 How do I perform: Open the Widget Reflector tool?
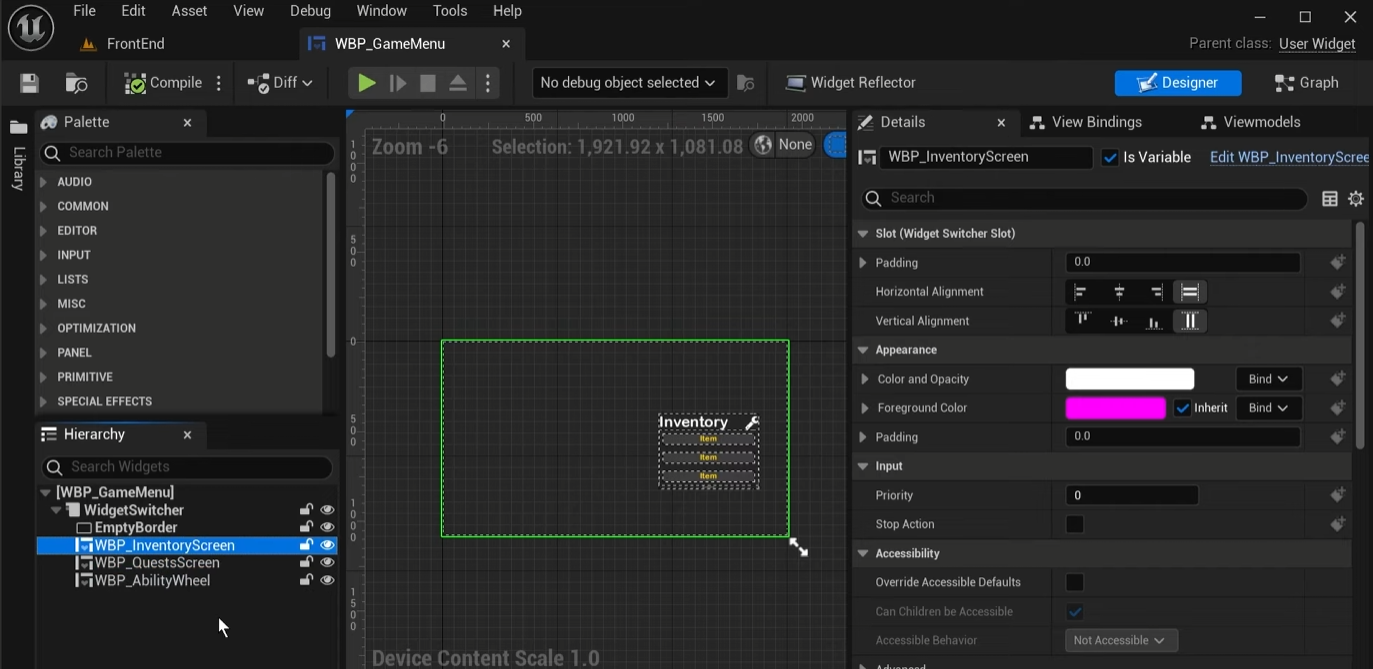851,83
